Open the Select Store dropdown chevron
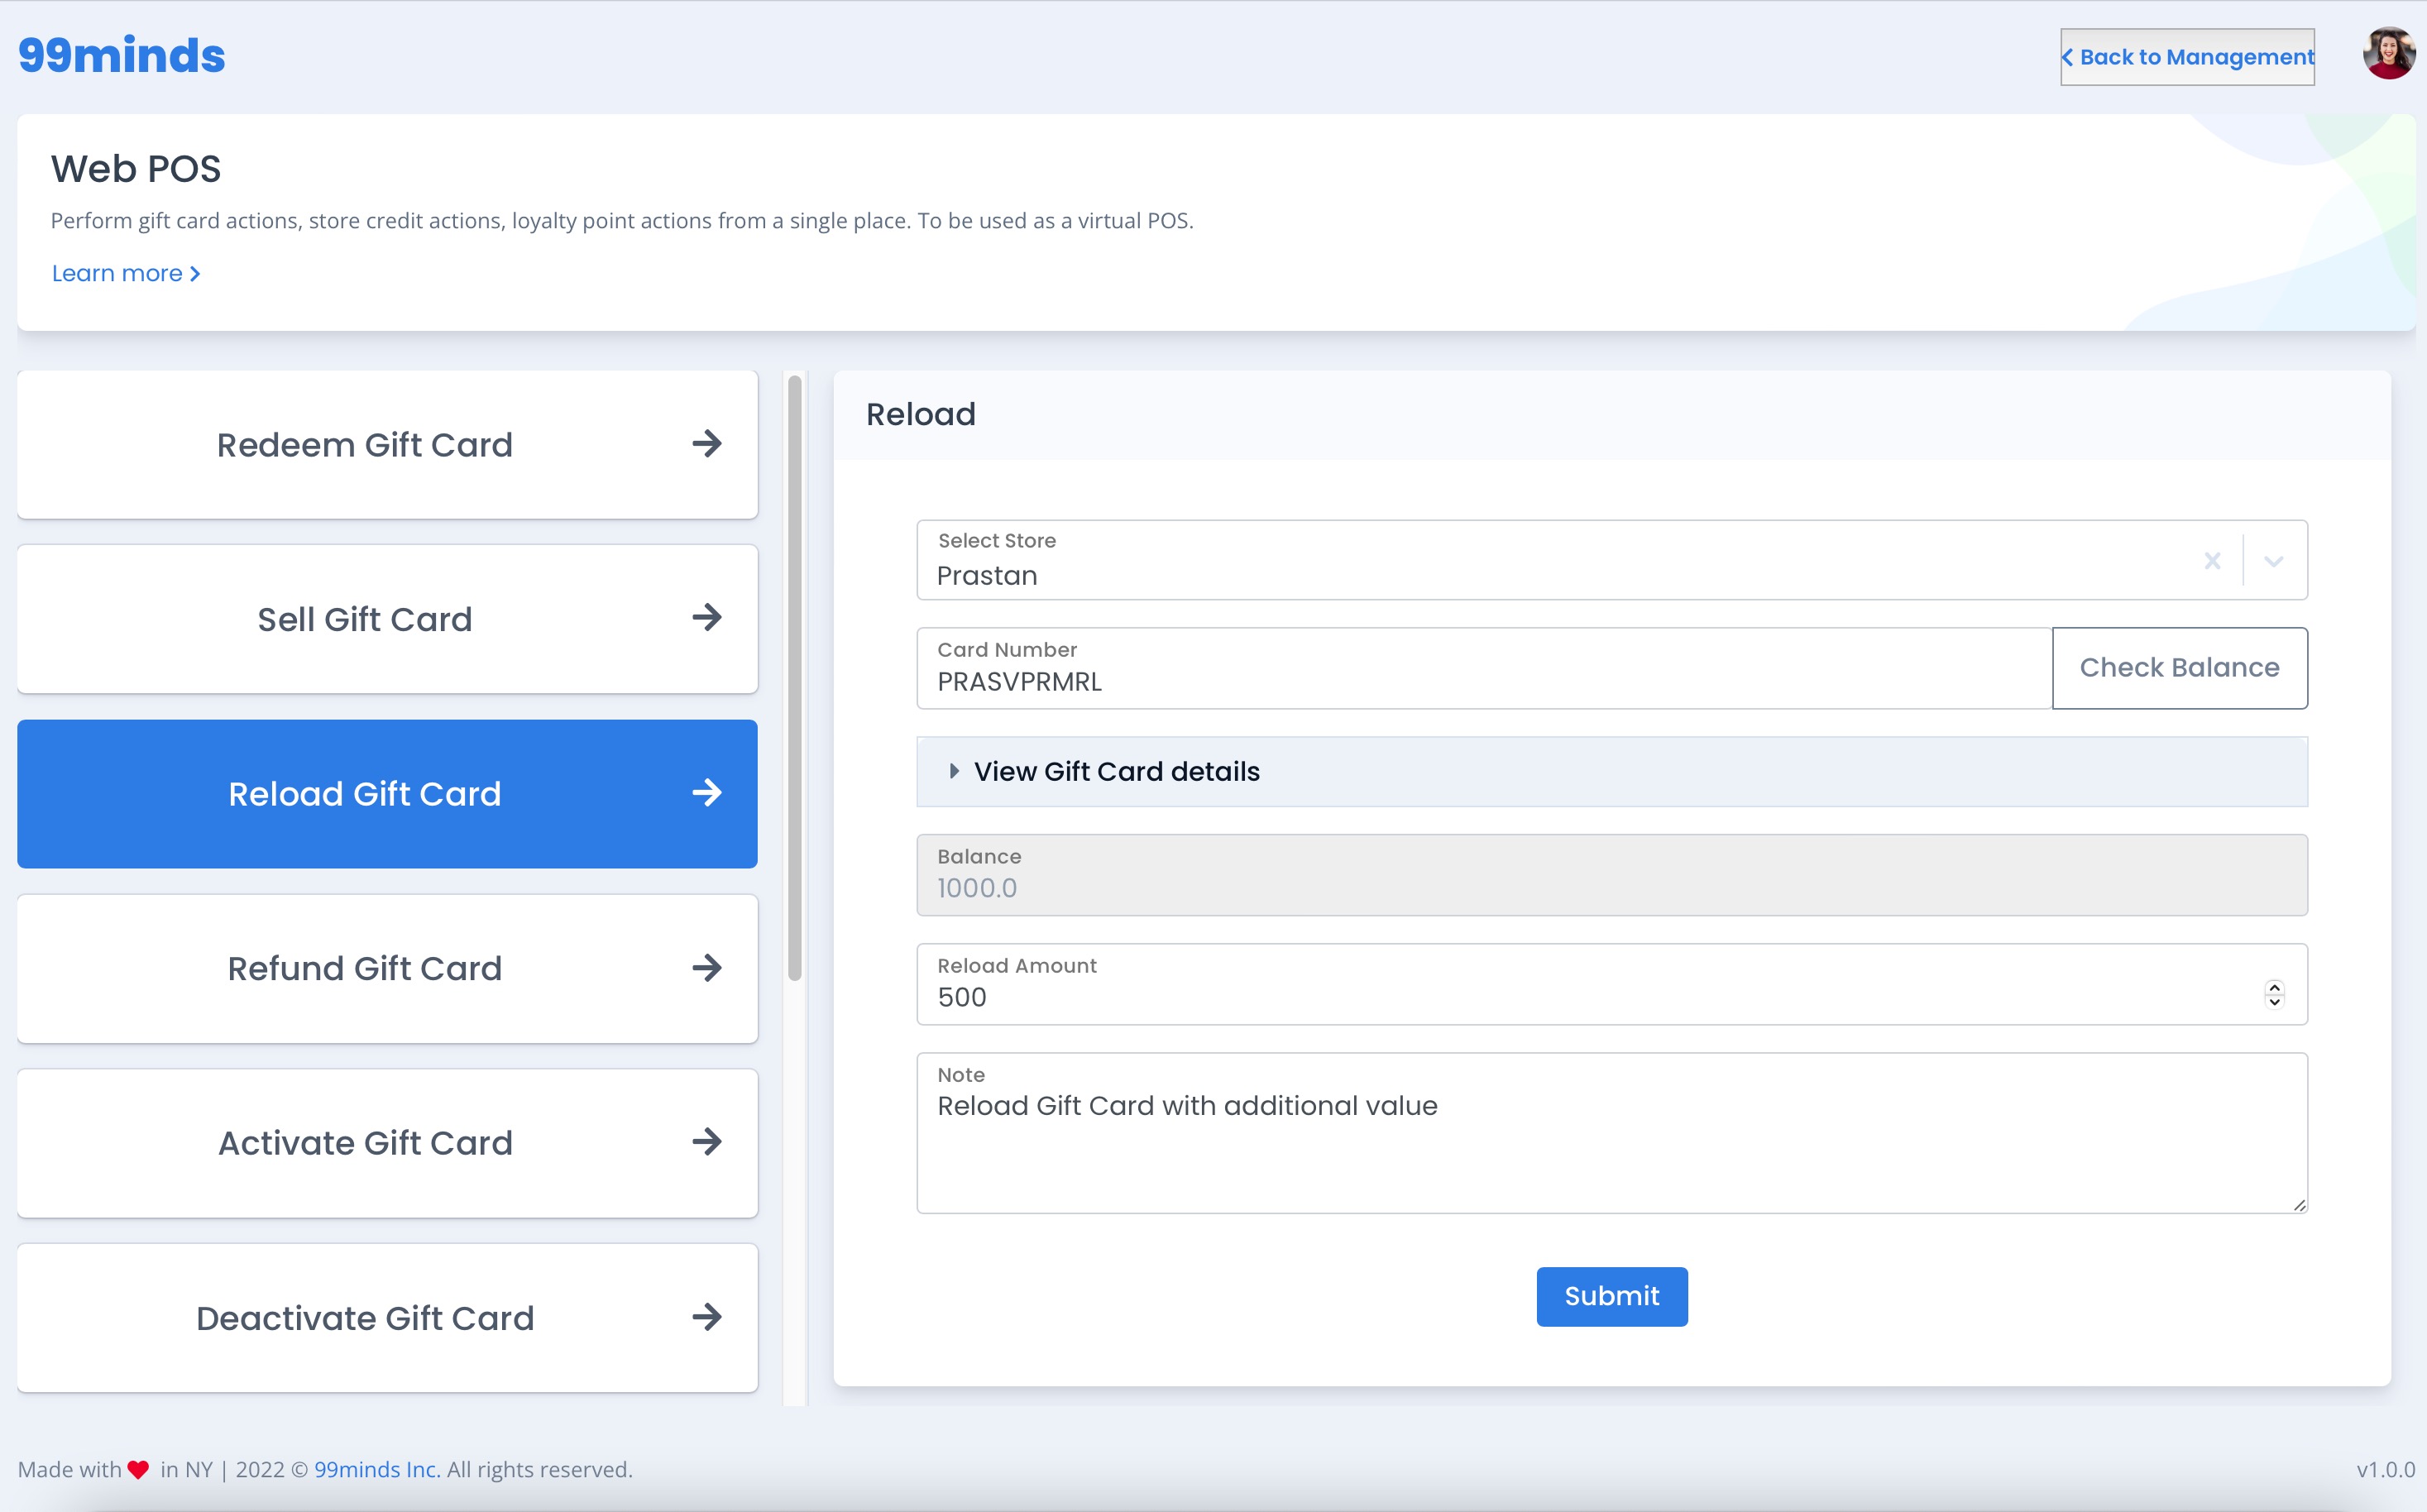This screenshot has height=1512, width=2427. [2273, 561]
